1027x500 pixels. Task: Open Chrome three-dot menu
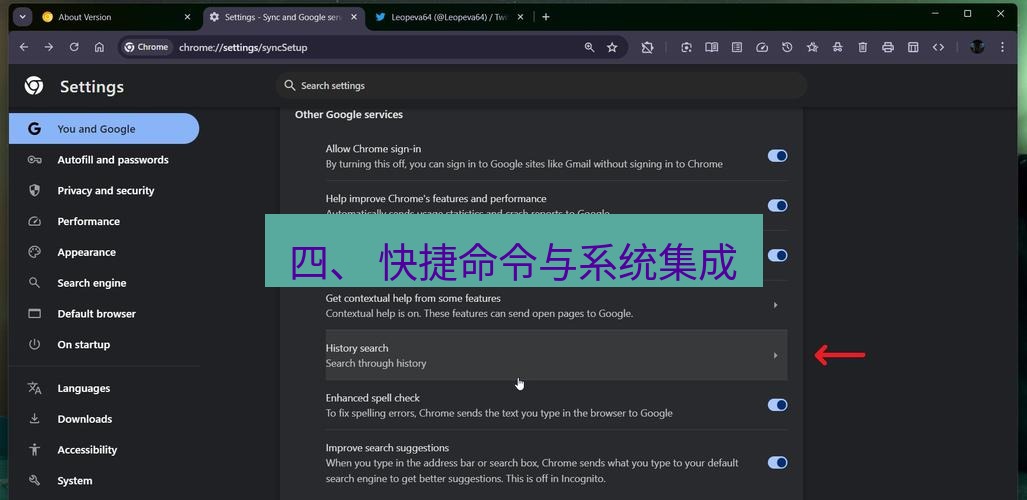coord(1003,47)
